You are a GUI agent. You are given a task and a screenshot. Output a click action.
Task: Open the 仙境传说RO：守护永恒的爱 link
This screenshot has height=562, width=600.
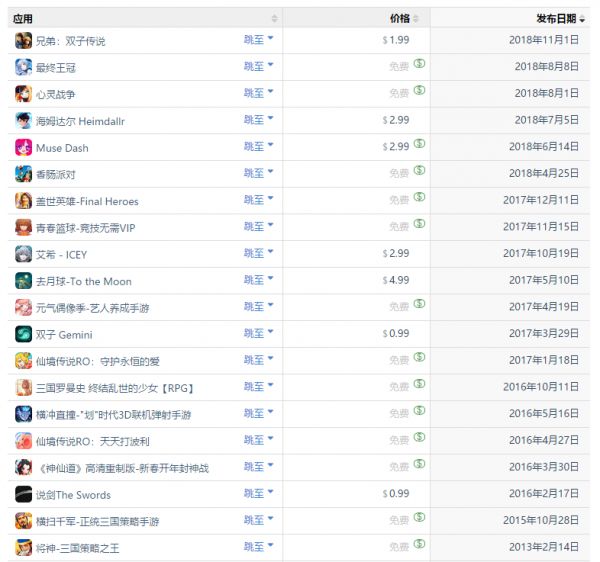pyautogui.click(x=97, y=361)
